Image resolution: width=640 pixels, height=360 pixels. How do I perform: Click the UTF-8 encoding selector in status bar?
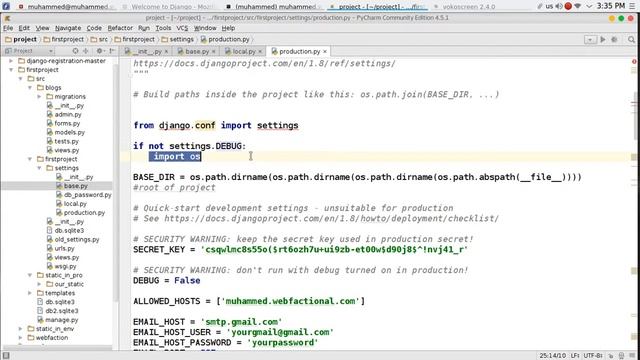pyautogui.click(x=593, y=356)
